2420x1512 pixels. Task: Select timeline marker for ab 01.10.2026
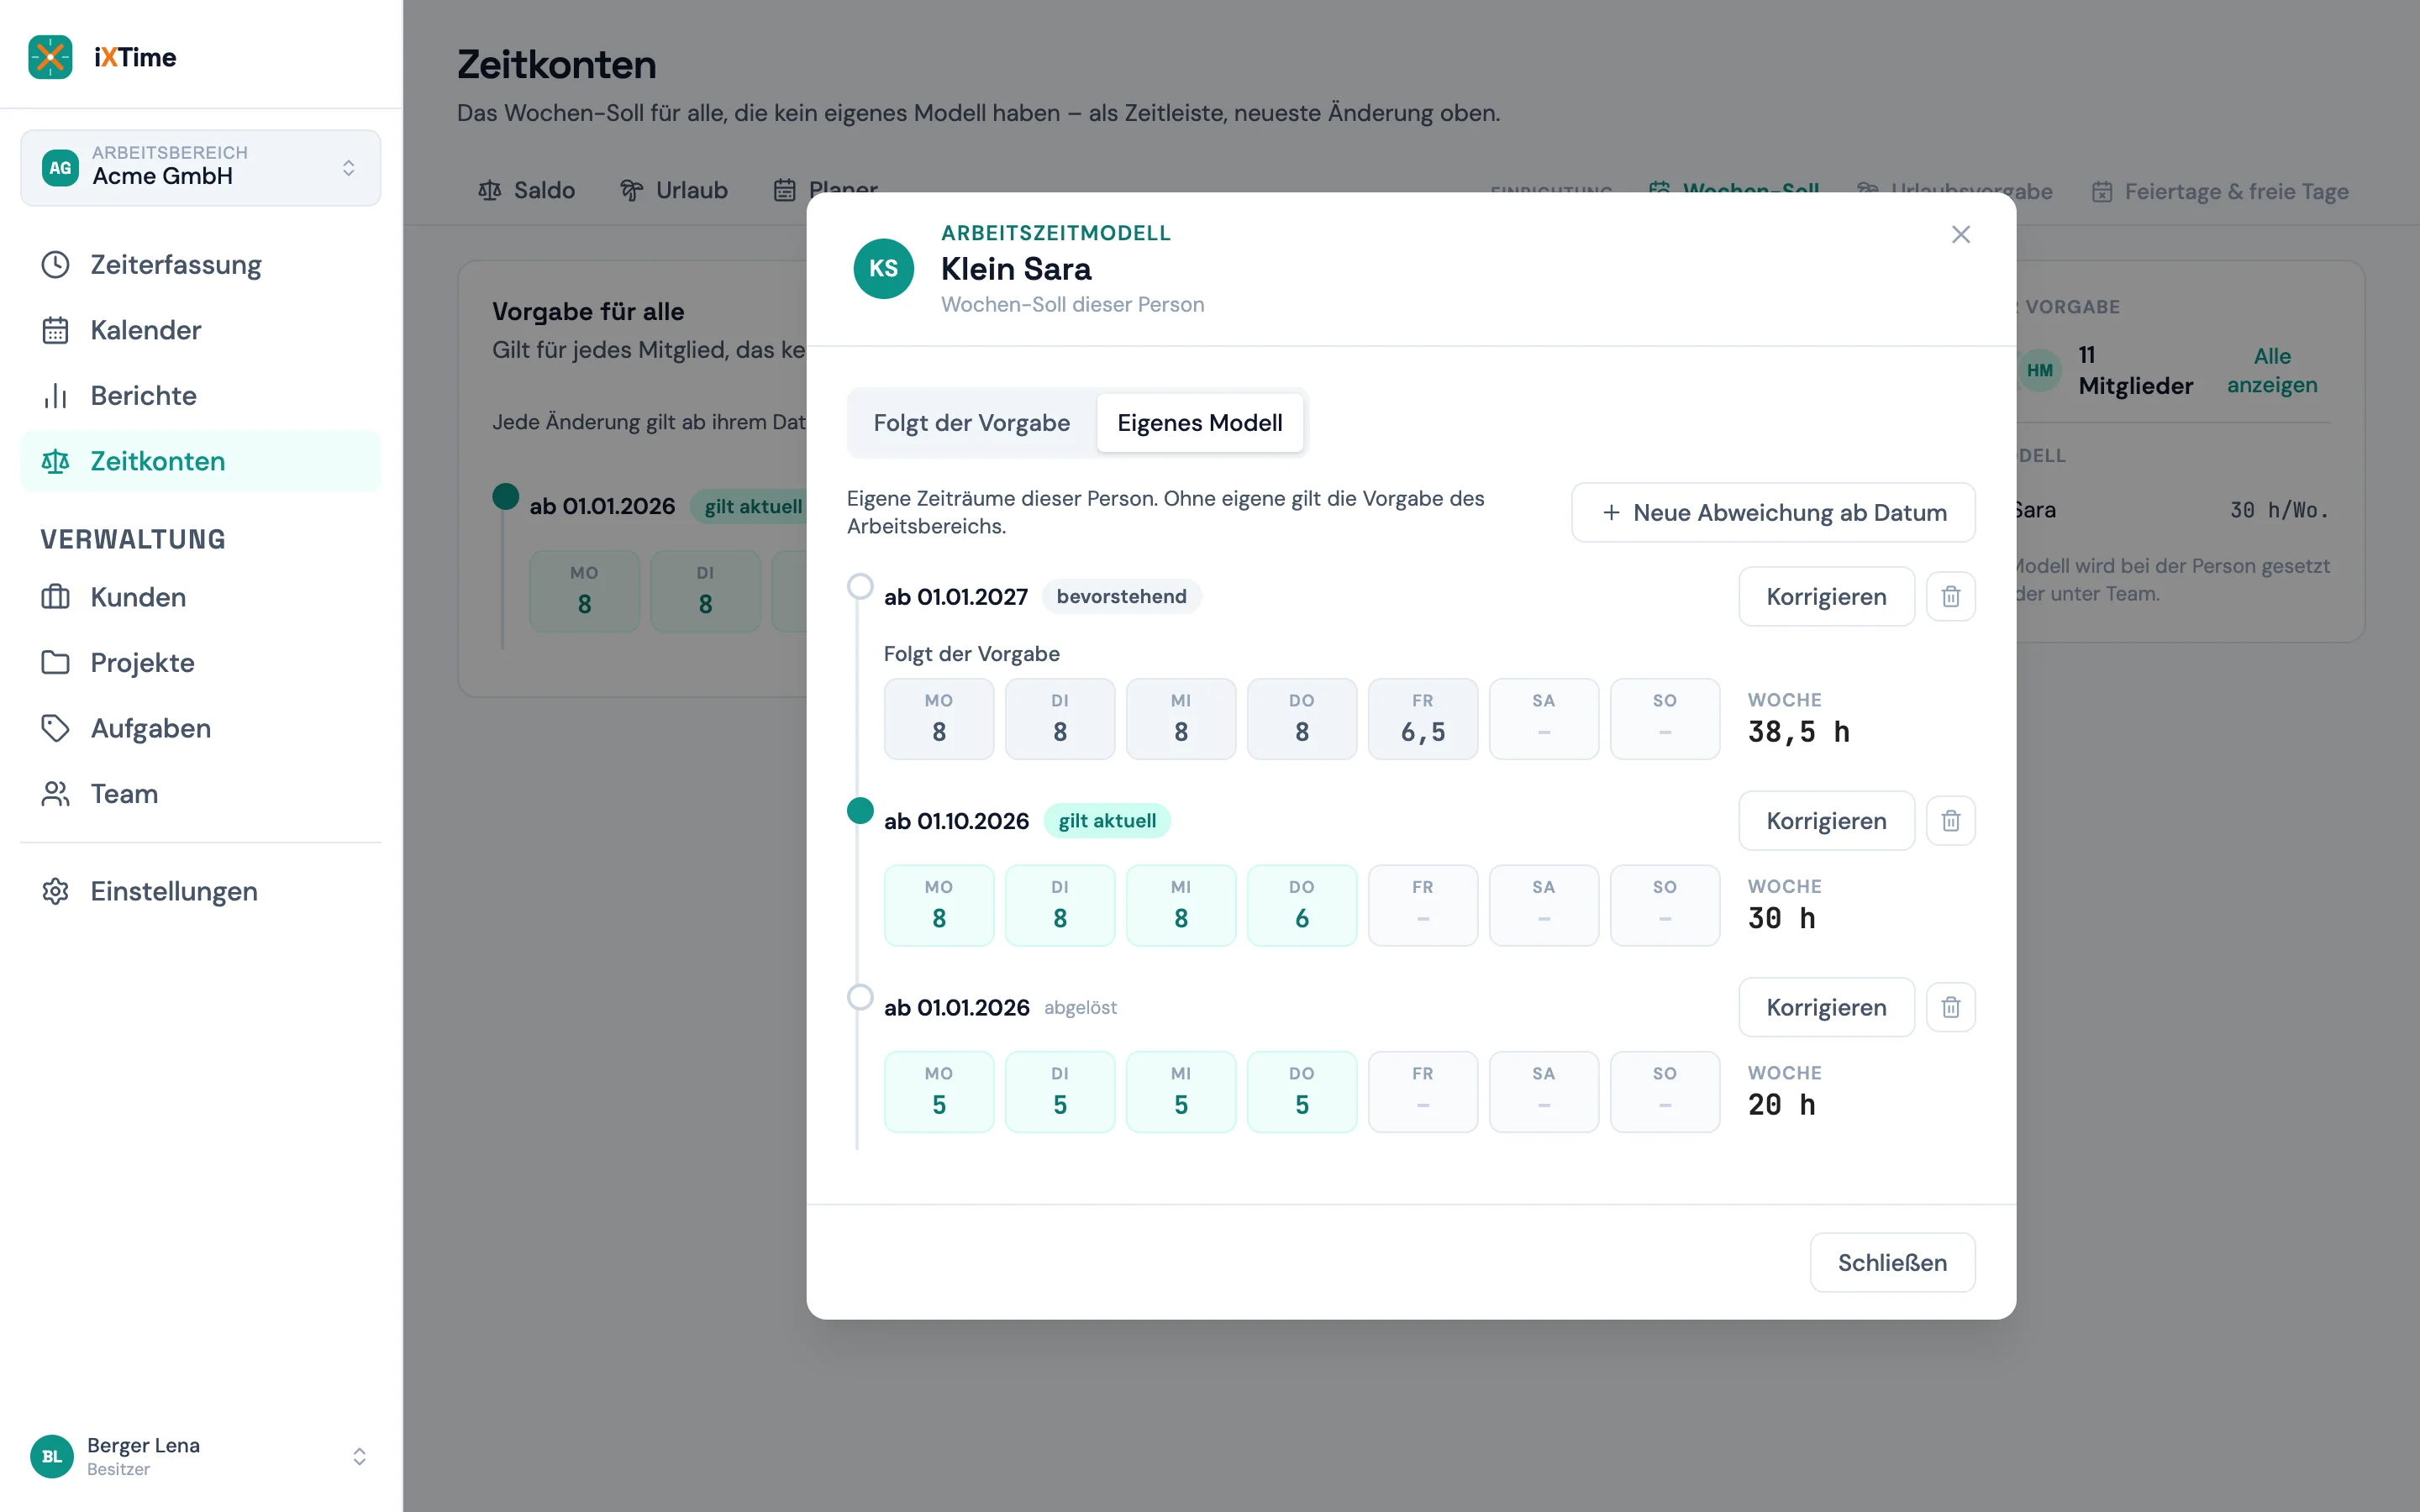[860, 810]
